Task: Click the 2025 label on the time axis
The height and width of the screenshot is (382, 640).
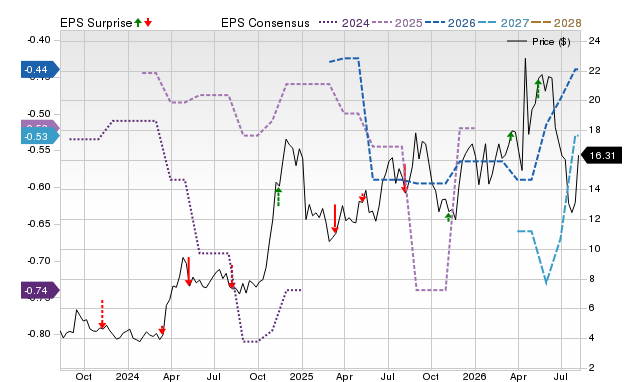Action: click(301, 376)
